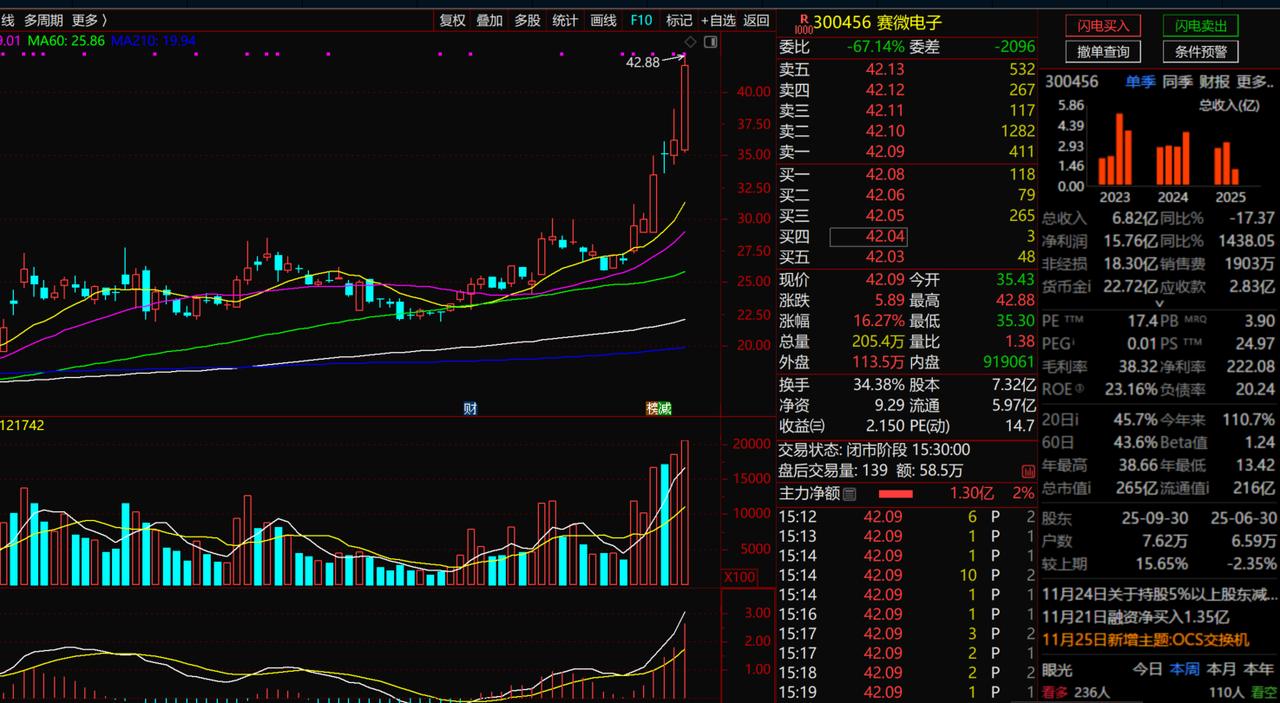
Task: Click the 15:19 trade tick row
Action: tap(907, 692)
